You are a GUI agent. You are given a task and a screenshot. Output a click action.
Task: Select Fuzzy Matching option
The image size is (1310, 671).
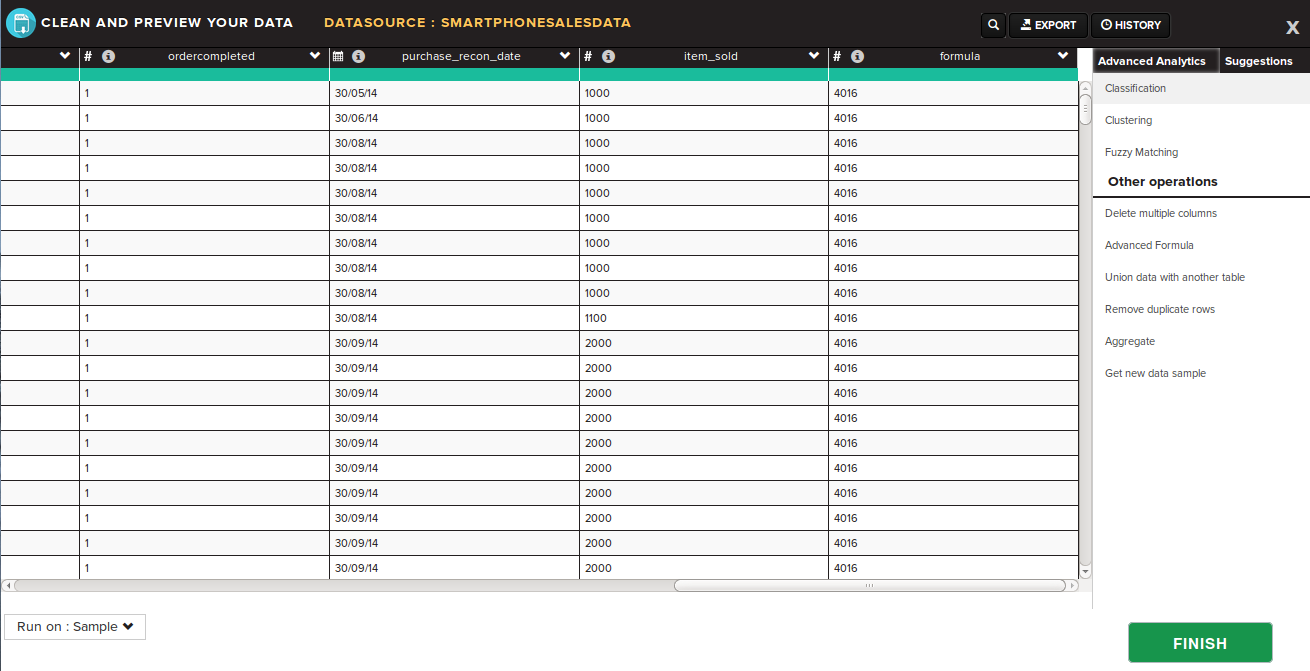click(x=1141, y=152)
